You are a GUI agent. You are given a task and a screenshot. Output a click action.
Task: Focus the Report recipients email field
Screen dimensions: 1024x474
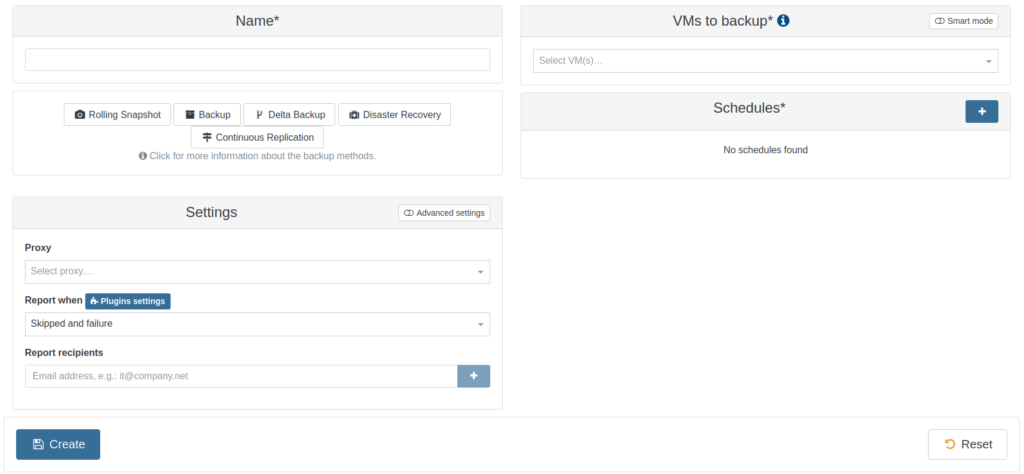[240, 376]
